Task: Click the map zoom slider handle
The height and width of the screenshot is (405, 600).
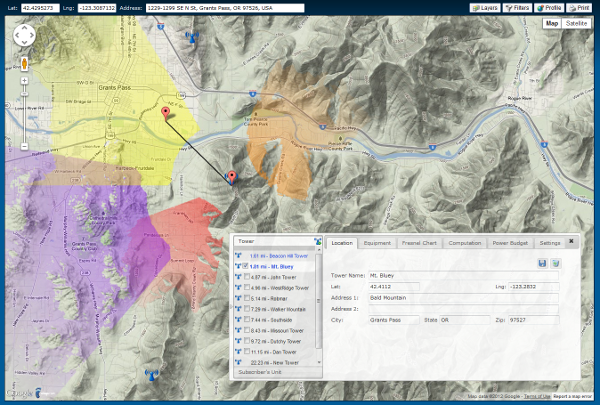Action: [x=24, y=94]
